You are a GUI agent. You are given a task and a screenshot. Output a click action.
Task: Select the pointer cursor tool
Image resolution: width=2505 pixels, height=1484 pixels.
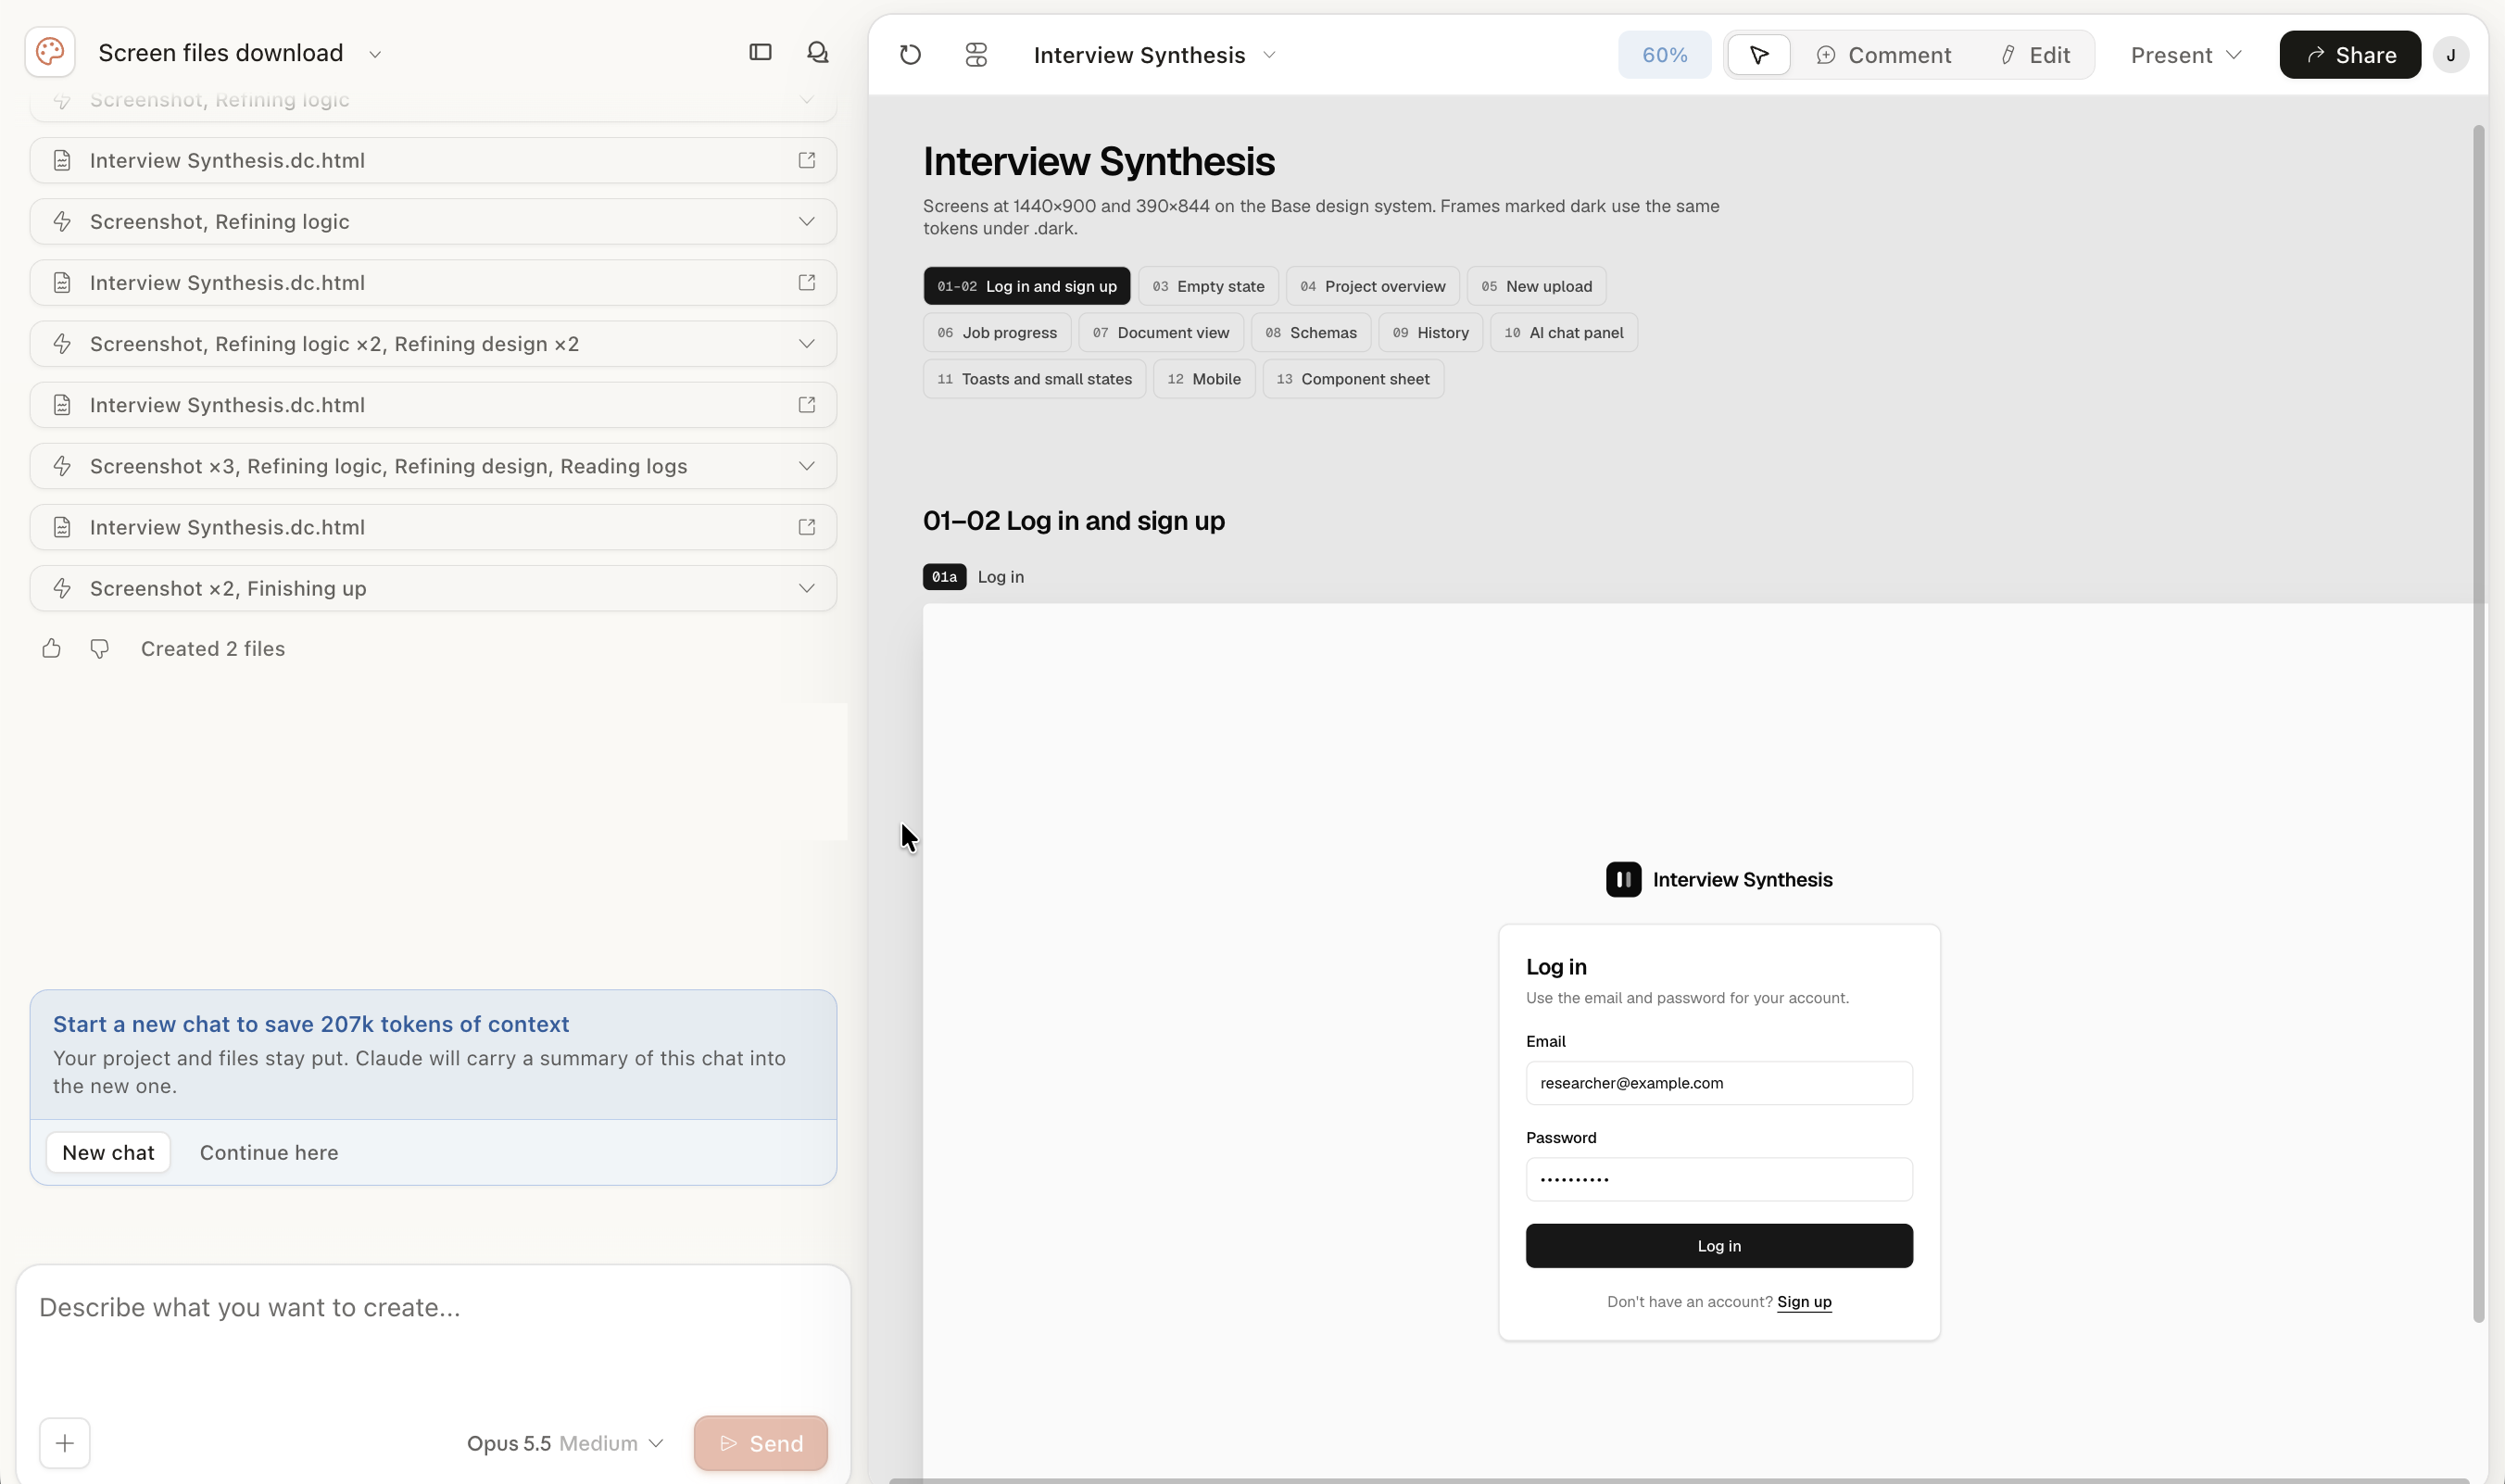tap(1759, 55)
